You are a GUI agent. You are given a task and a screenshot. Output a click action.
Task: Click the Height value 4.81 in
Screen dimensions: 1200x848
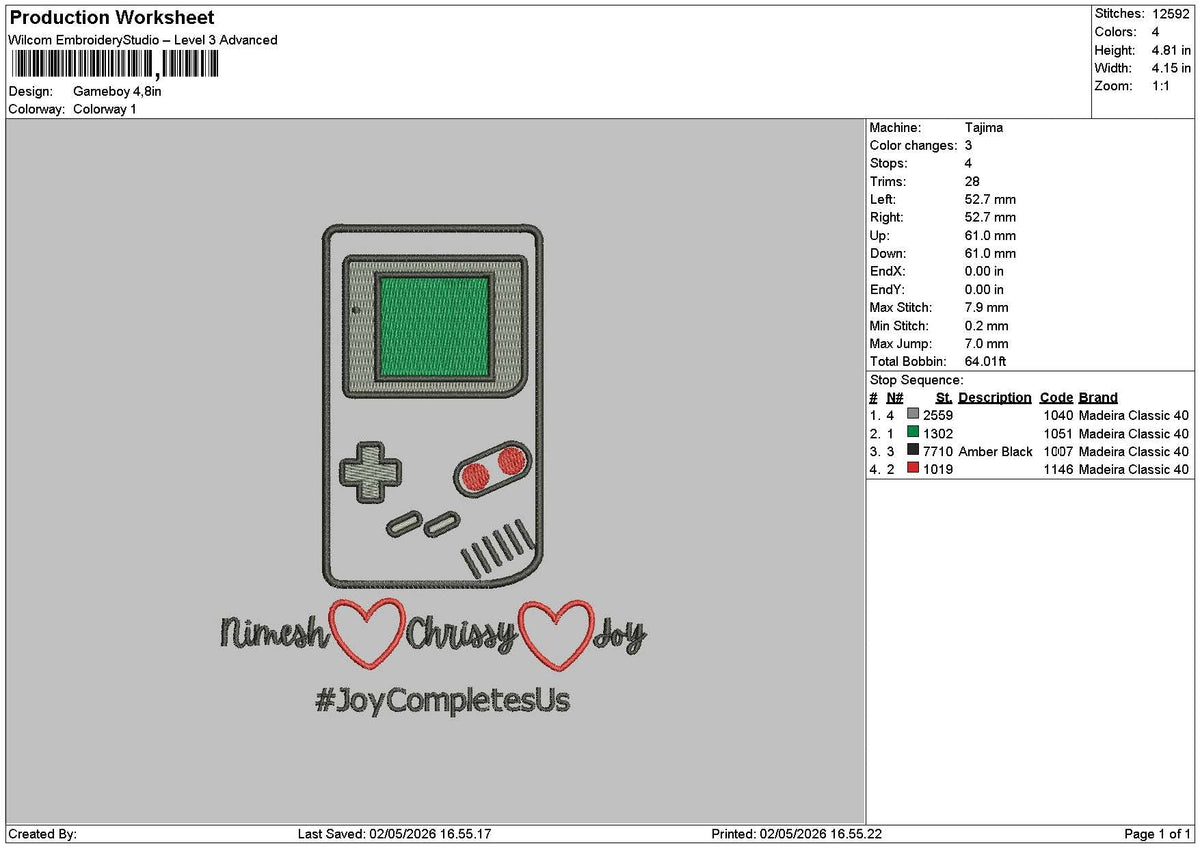[1171, 50]
